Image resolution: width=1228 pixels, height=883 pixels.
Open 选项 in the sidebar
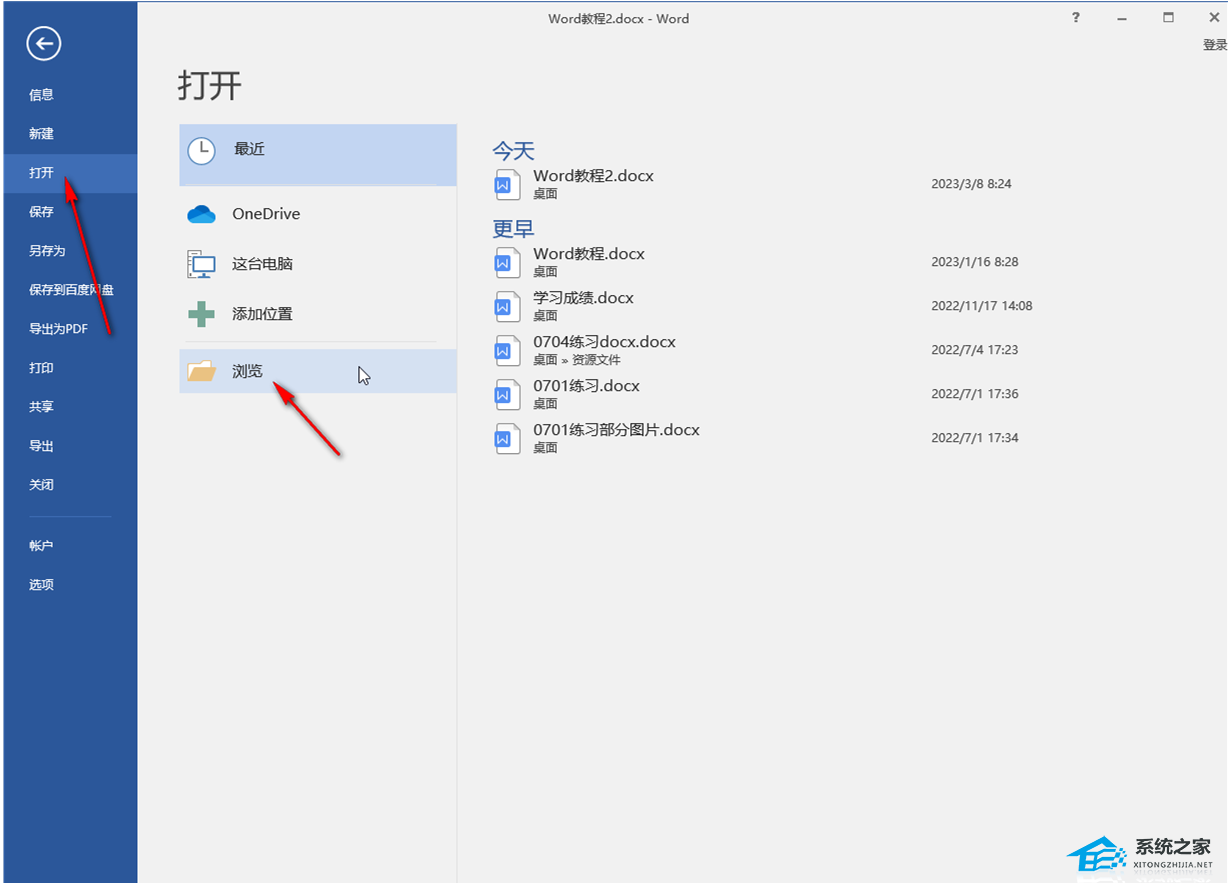pos(41,585)
